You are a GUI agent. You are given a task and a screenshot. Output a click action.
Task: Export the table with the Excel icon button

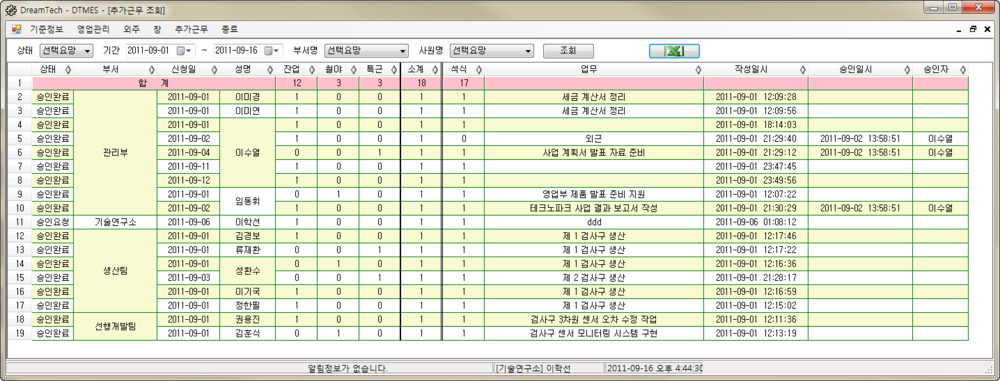tap(674, 51)
